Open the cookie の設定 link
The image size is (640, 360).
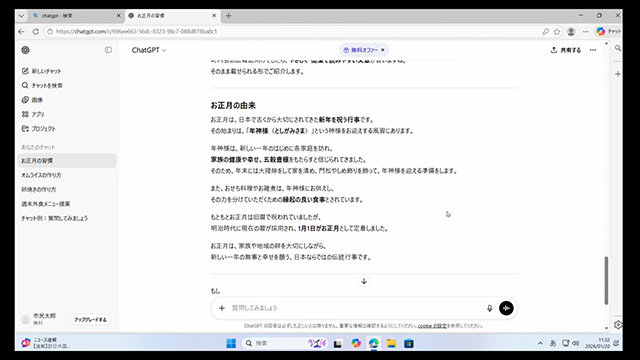[432, 326]
